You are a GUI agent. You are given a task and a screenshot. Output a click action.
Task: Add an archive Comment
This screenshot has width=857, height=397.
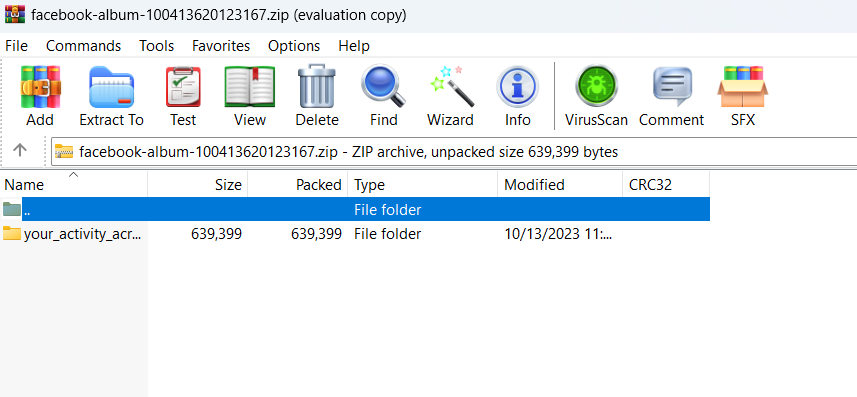pos(672,86)
